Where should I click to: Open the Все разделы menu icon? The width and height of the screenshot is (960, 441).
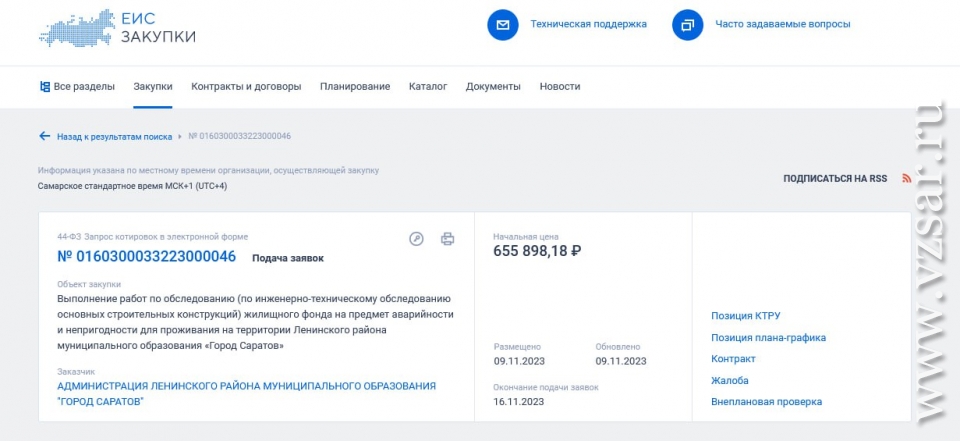pyautogui.click(x=45, y=86)
